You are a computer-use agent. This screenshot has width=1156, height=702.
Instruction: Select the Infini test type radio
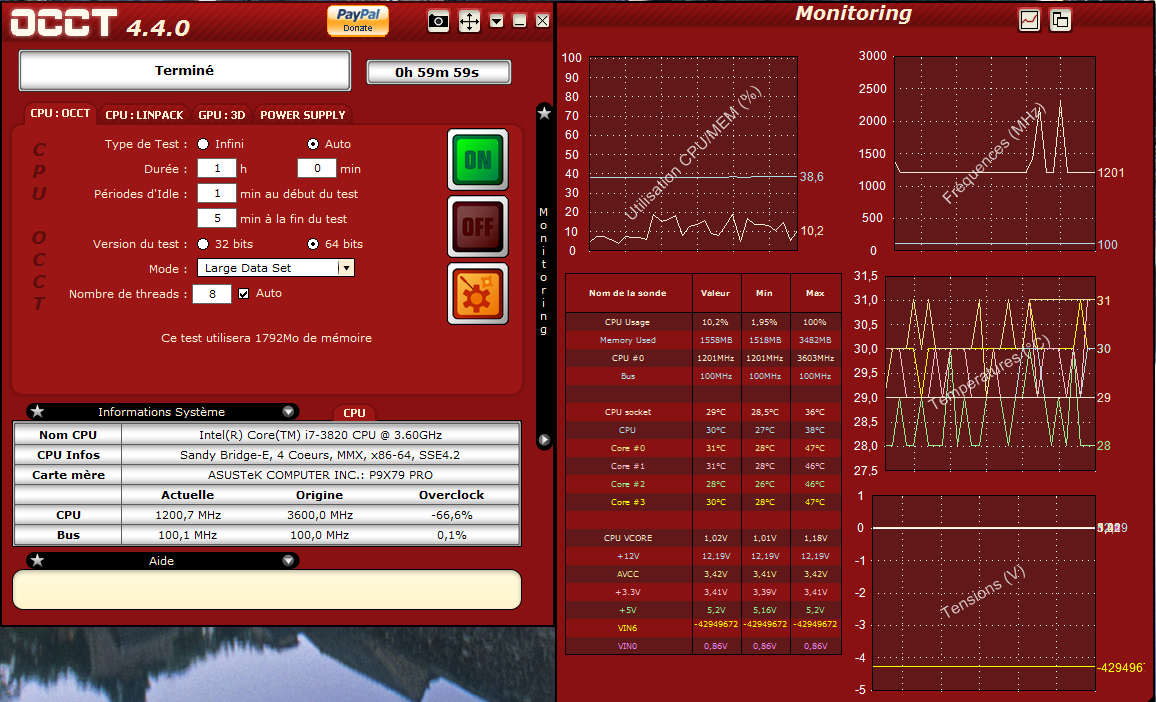pos(203,144)
